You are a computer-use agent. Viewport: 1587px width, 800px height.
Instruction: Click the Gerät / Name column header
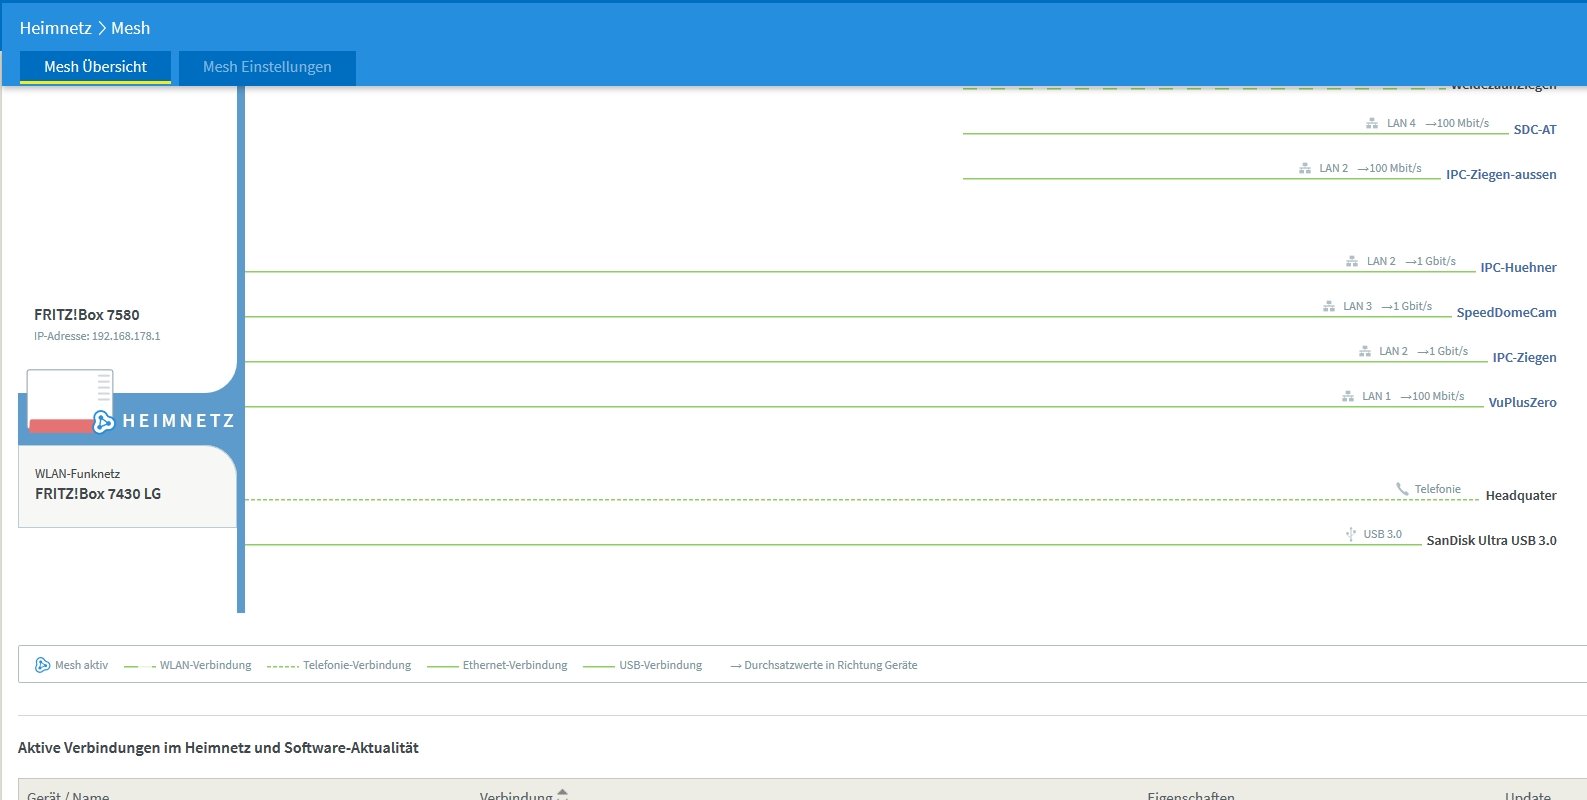pos(68,795)
